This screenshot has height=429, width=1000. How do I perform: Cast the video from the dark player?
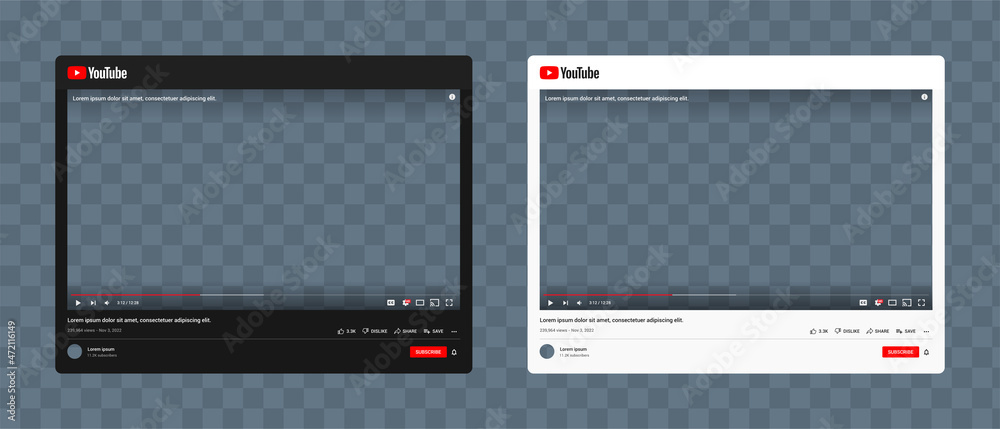click(434, 303)
